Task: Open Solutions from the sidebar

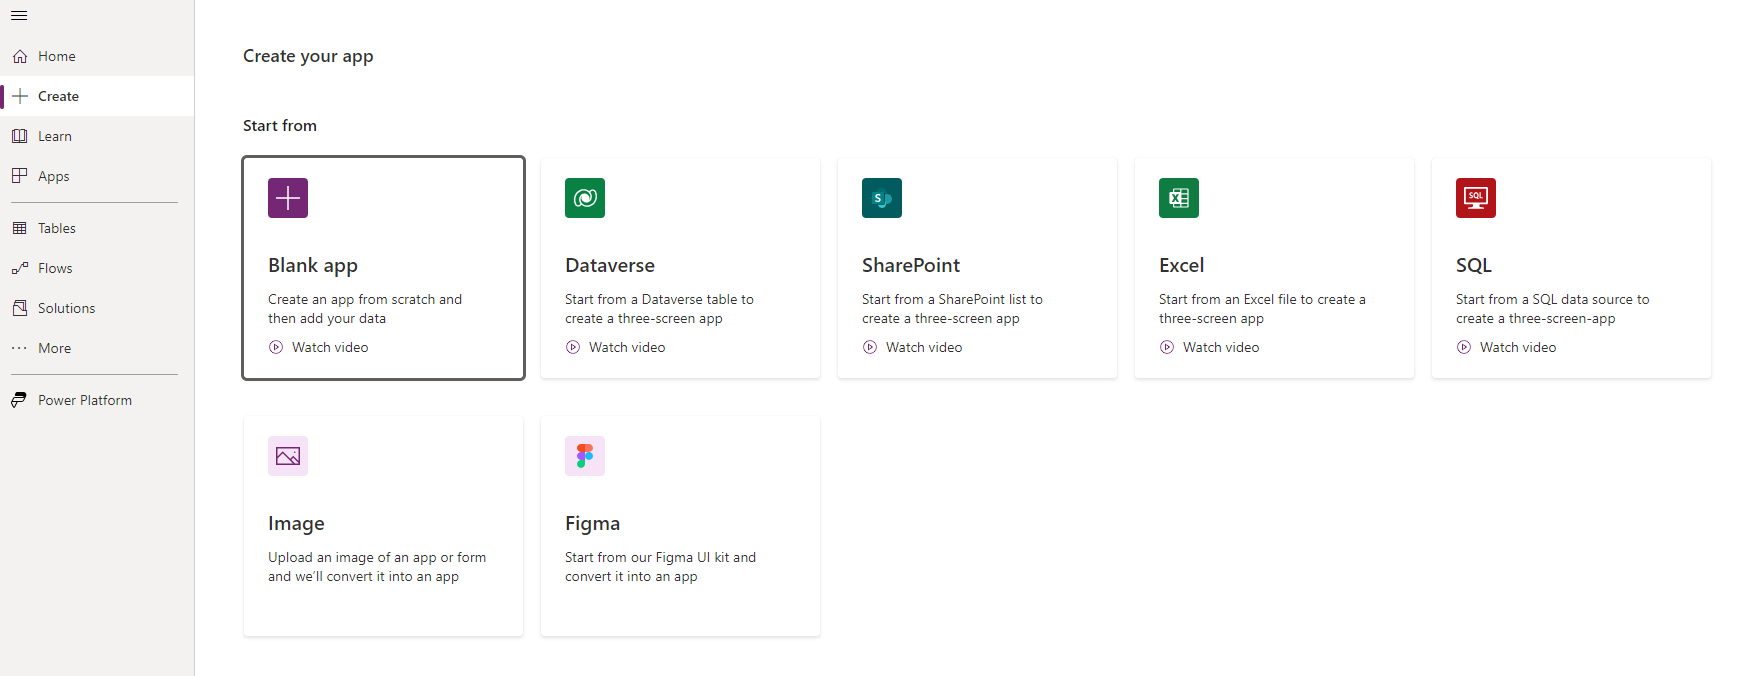Action: (97, 308)
